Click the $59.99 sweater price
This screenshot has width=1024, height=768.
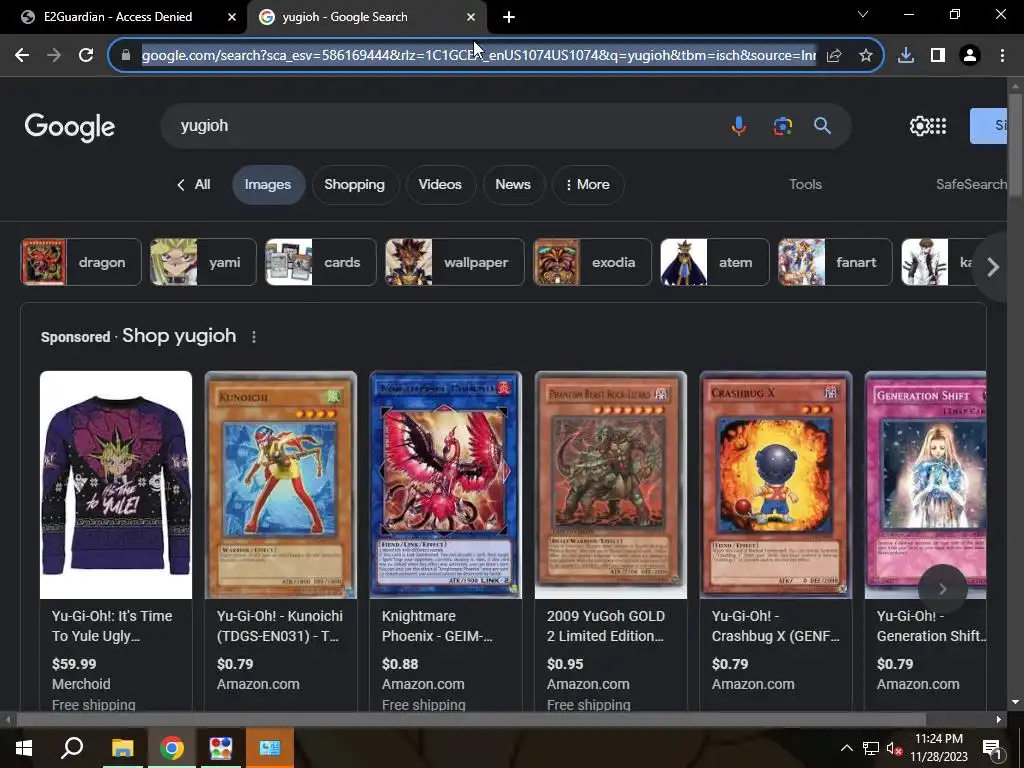coord(74,664)
